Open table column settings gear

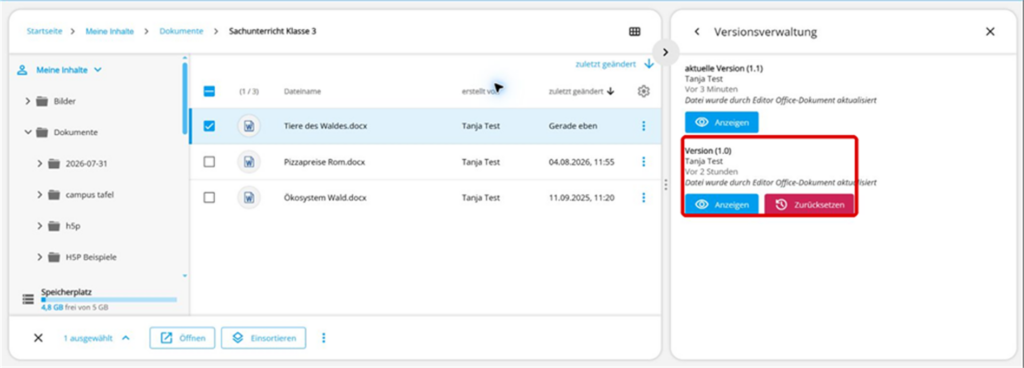[643, 91]
